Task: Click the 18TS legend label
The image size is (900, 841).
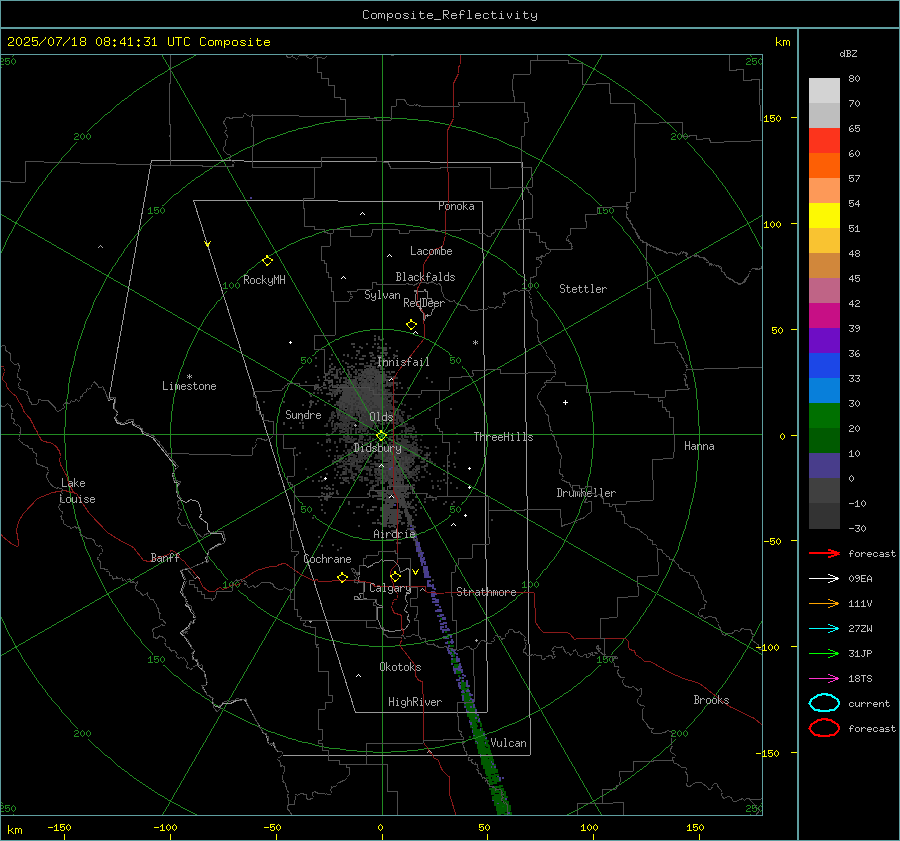Action: click(x=860, y=679)
